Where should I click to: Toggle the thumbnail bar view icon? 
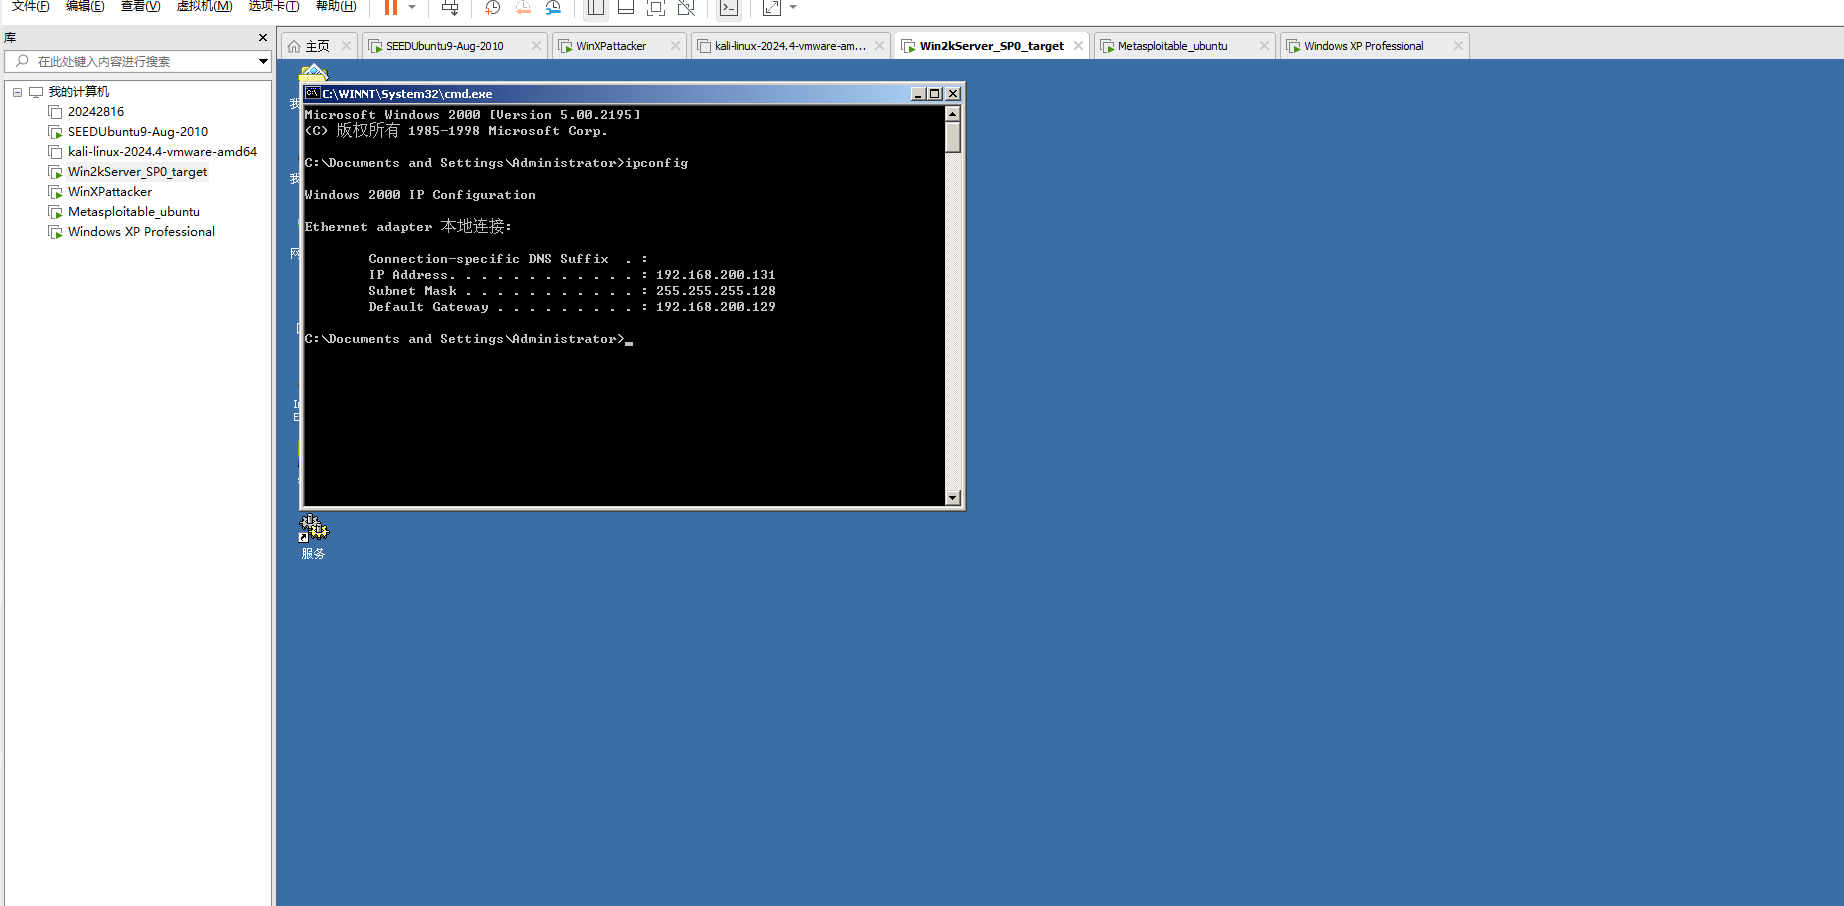[626, 8]
